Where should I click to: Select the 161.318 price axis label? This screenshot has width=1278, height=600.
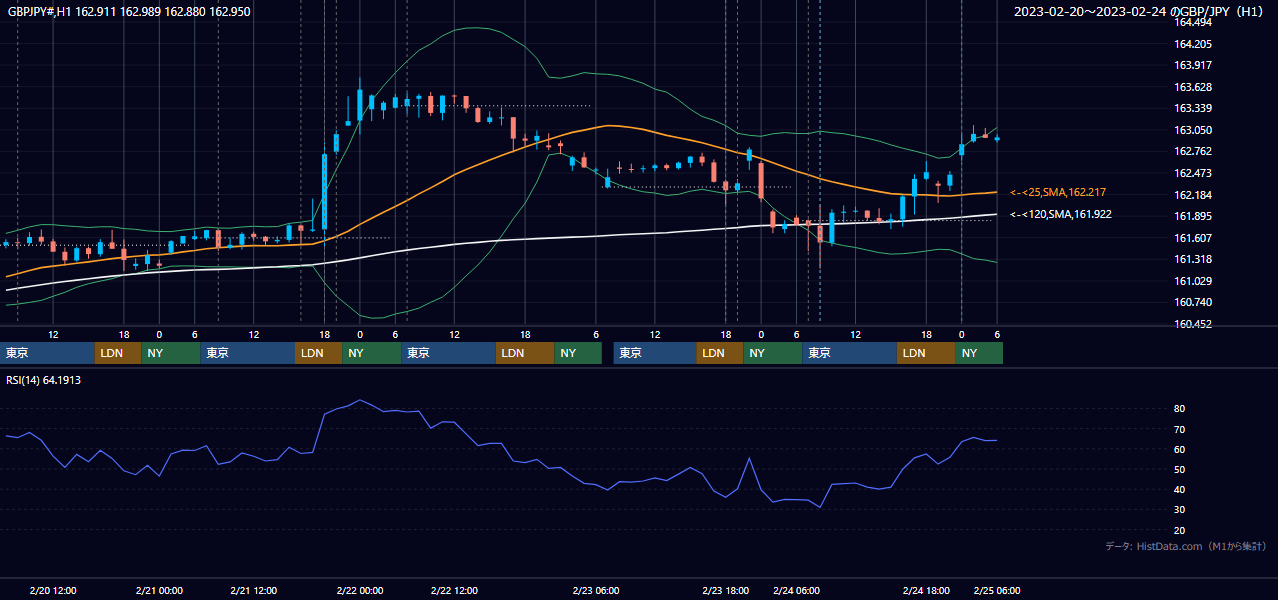pyautogui.click(x=1193, y=259)
